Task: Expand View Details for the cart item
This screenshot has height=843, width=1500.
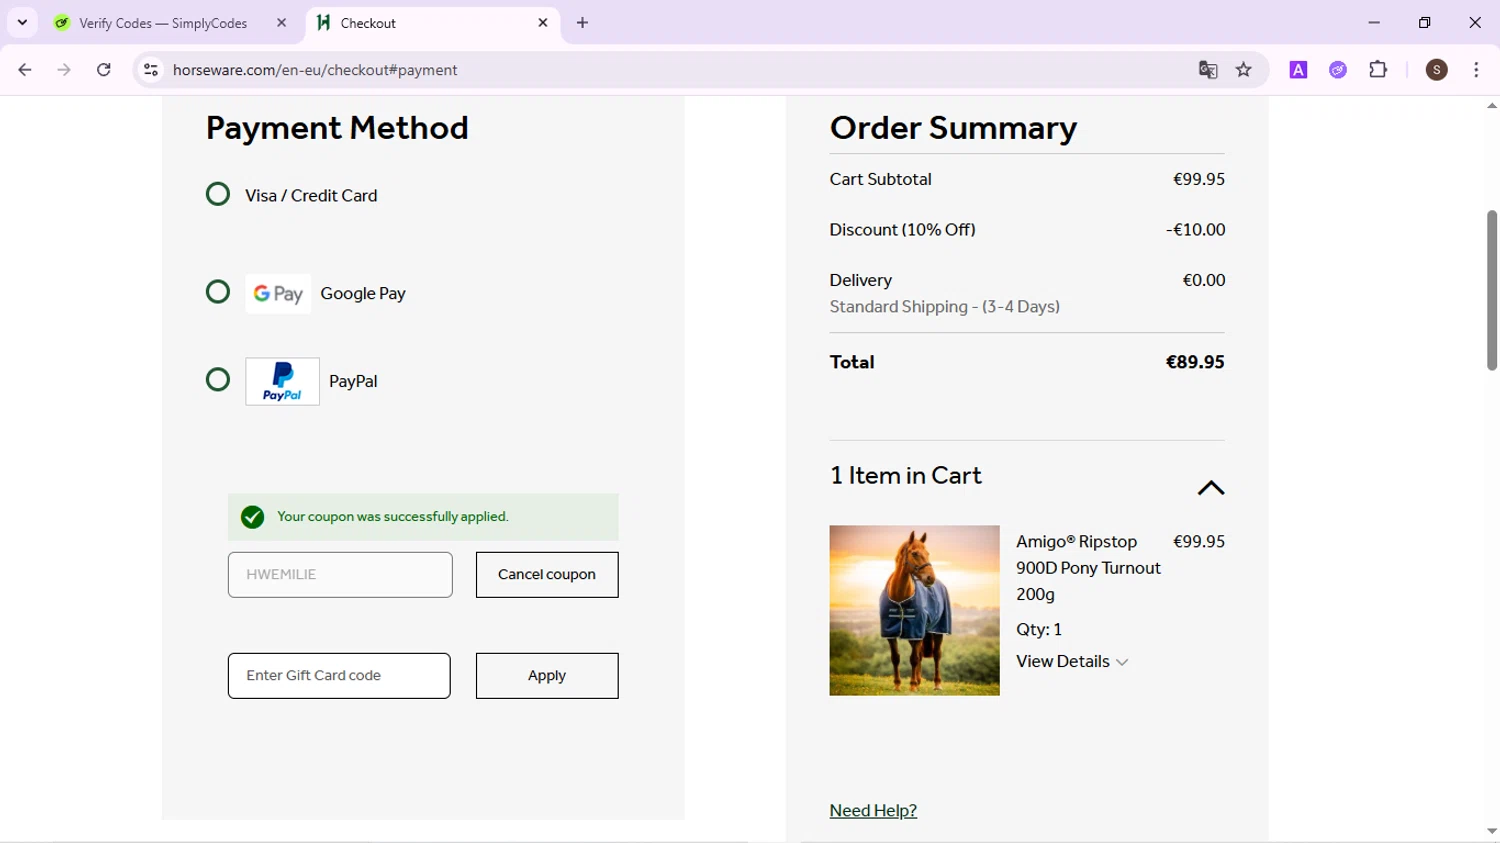Action: 1072,662
